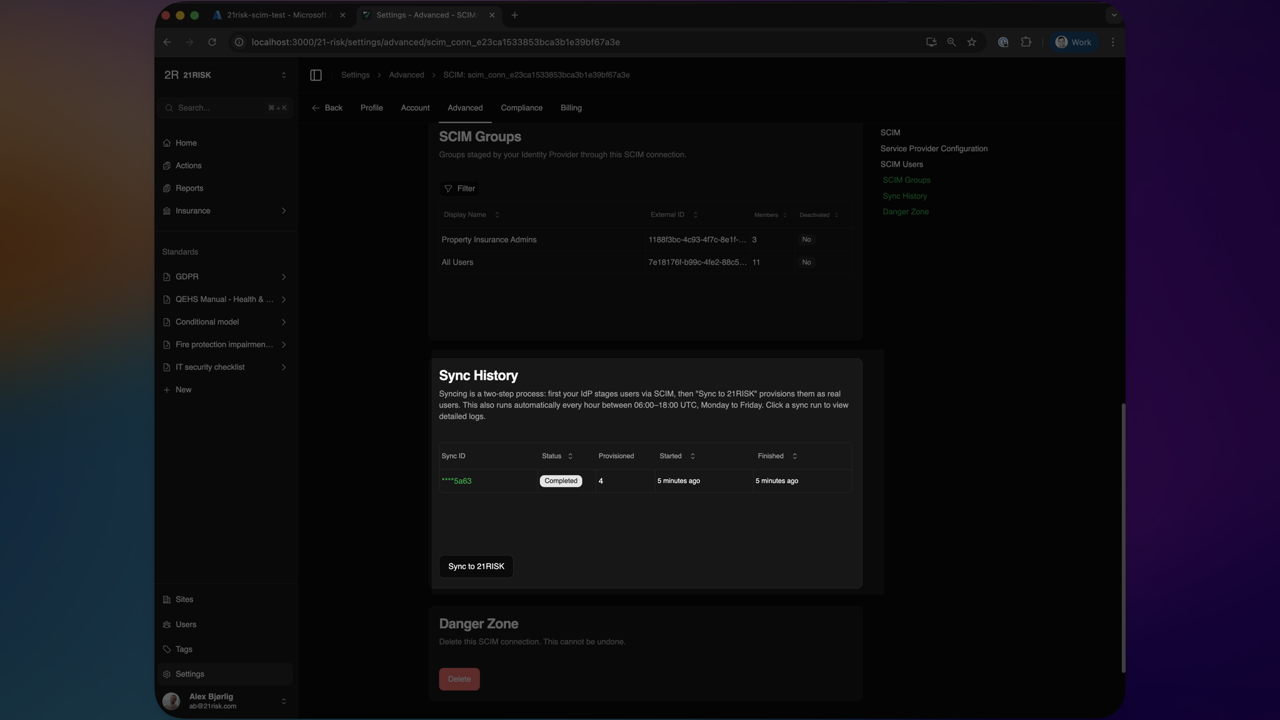Open Tags in sidebar
1280x720 pixels.
(184, 649)
